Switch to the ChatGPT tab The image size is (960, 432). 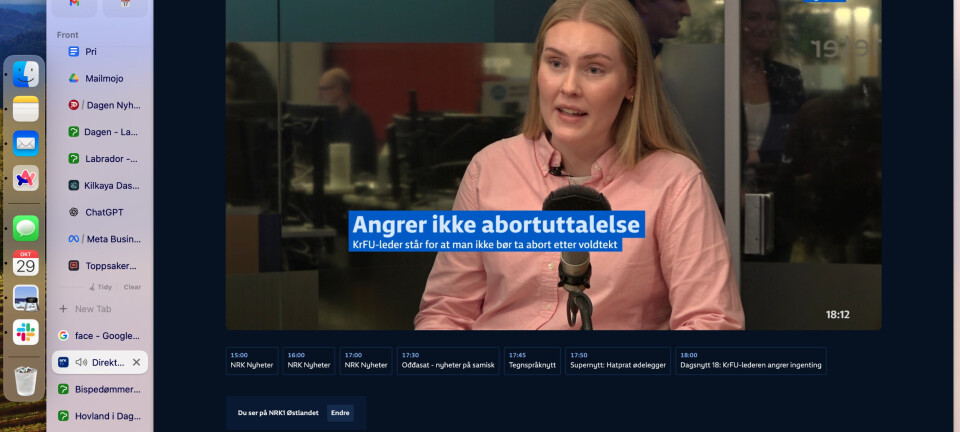tap(100, 212)
